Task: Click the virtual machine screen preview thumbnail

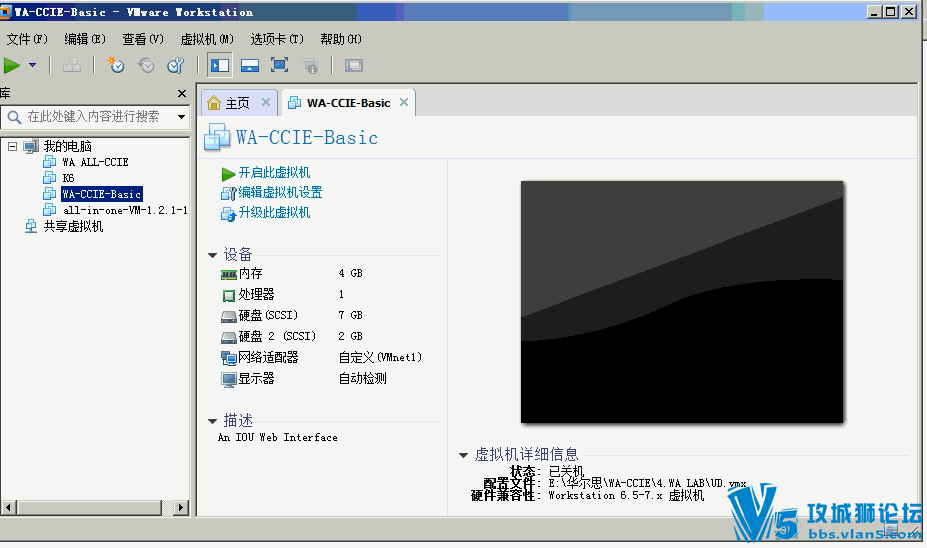Action: coord(682,302)
